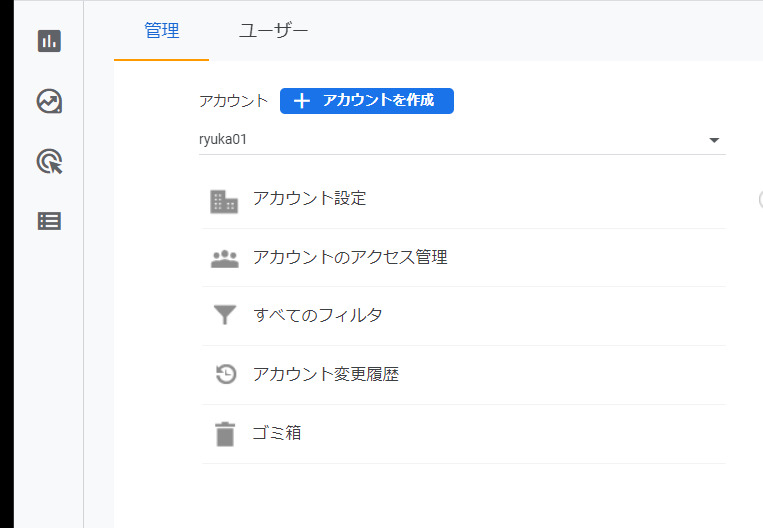The image size is (763, 528).
Task: Open the ryuka01 account selector
Action: pos(462,140)
